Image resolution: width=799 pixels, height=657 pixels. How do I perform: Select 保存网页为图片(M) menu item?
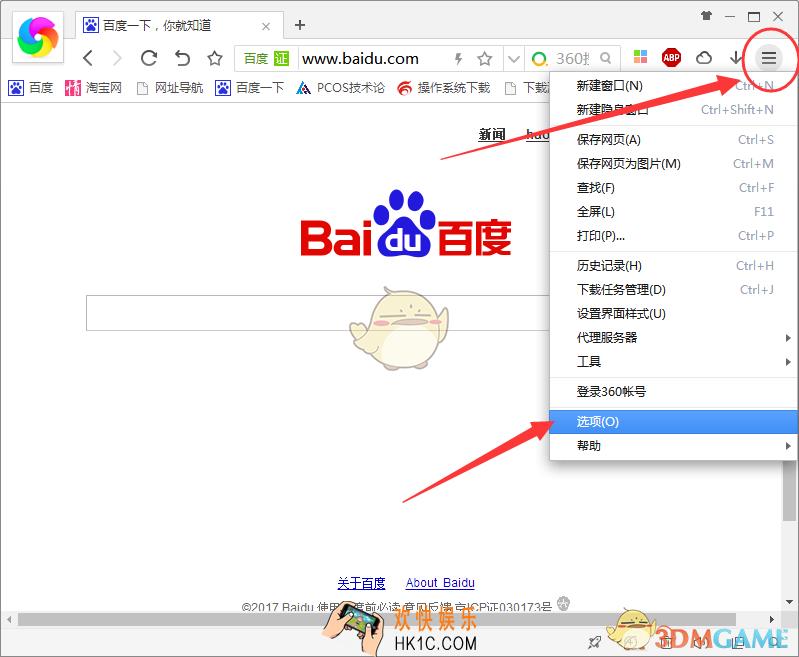674,164
